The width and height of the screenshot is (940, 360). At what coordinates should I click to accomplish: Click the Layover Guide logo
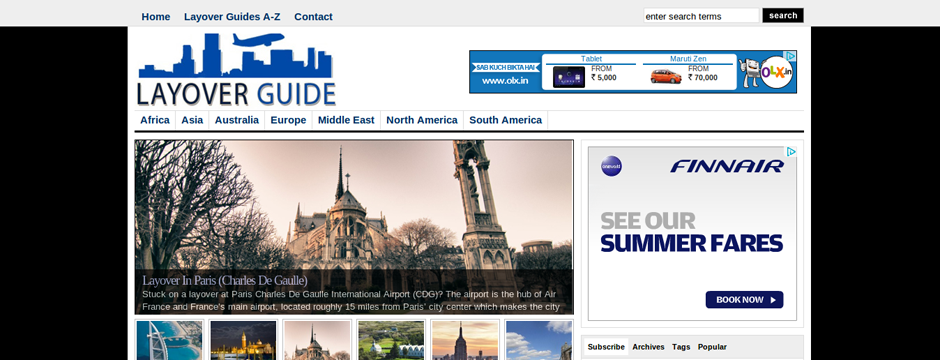coord(236,69)
